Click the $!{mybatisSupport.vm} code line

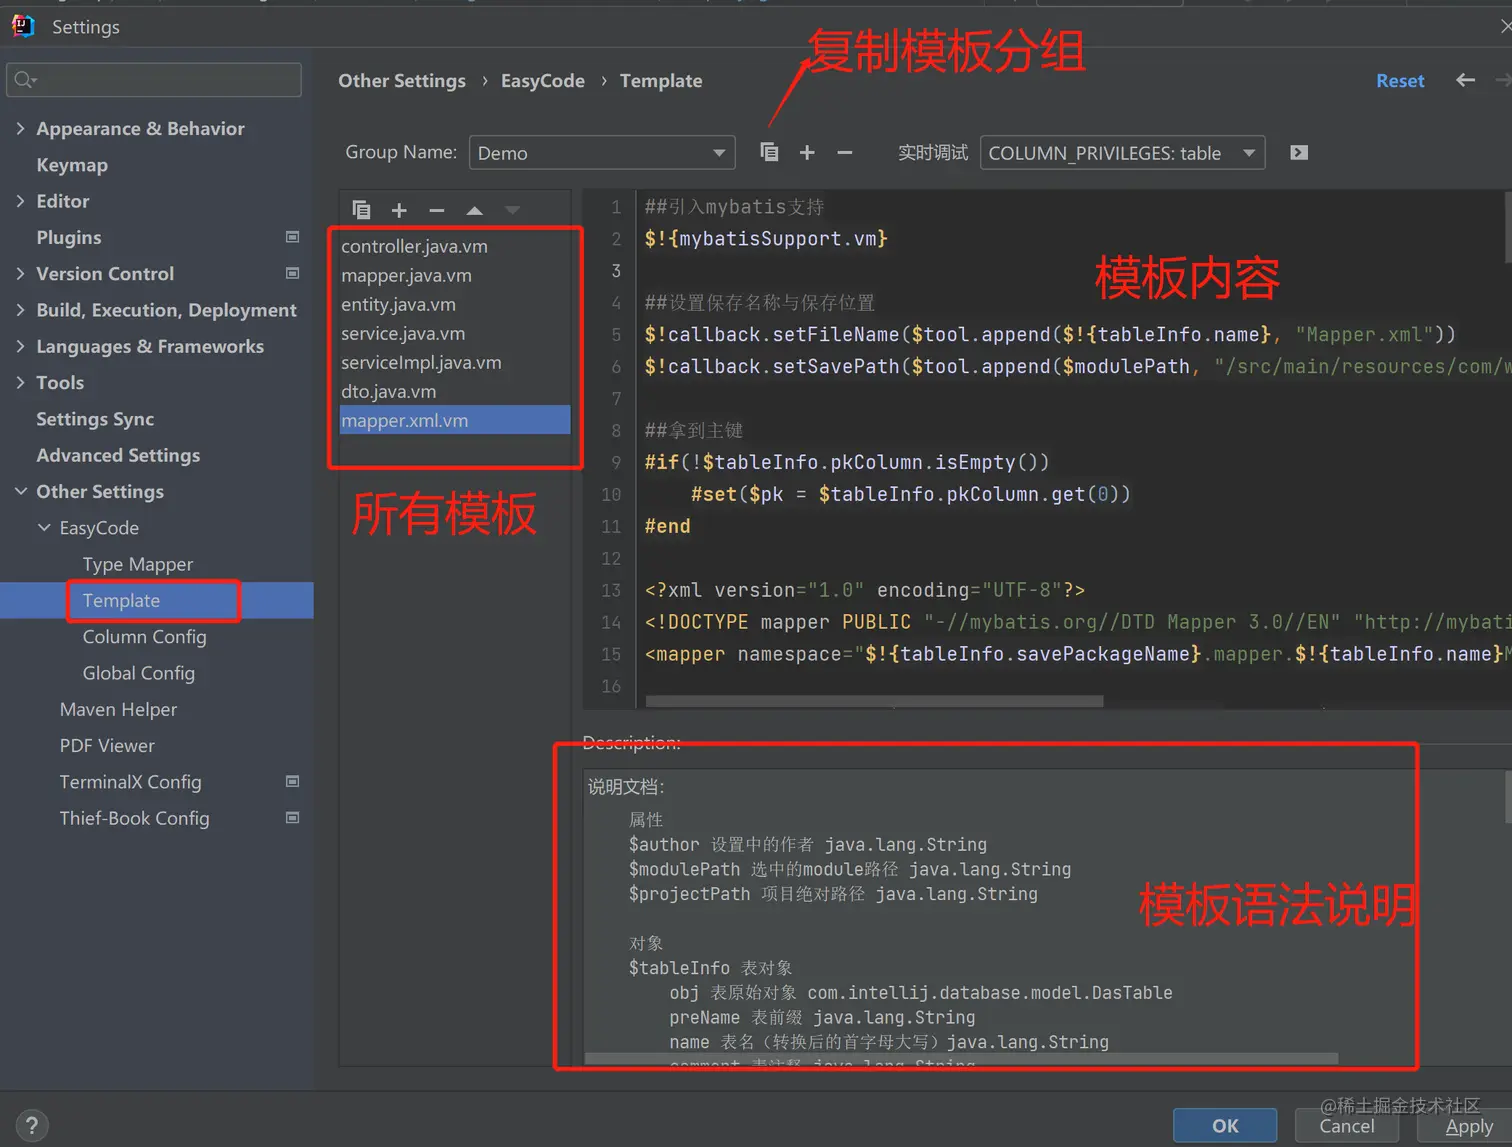tap(766, 239)
